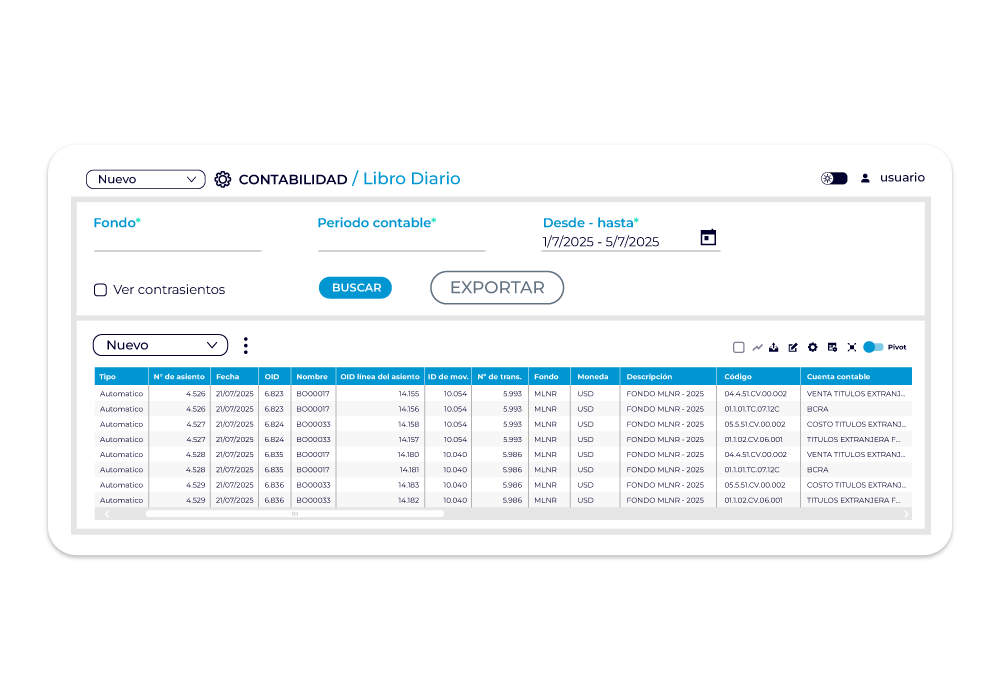Click the Fondo input field
1000x700 pixels.
pyautogui.click(x=177, y=241)
